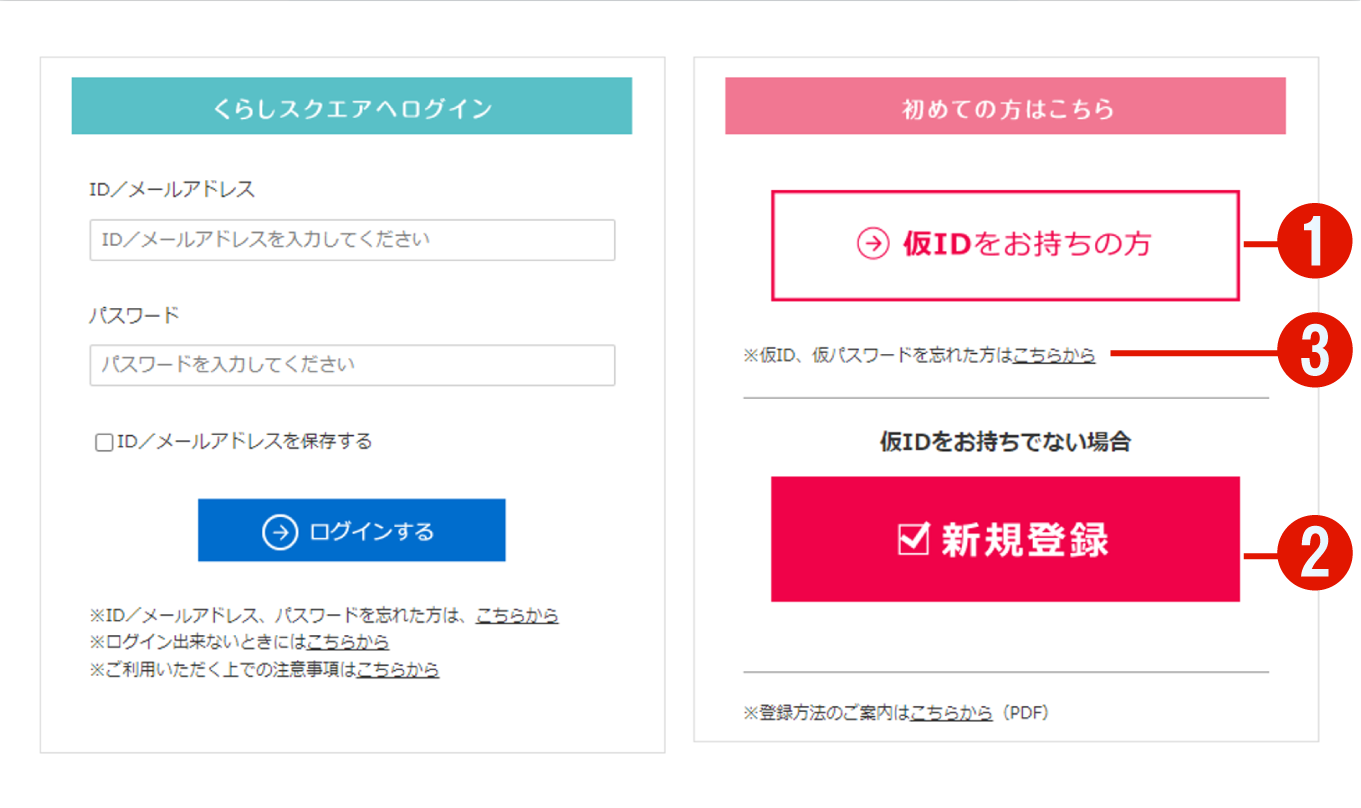Image resolution: width=1361 pixels, height=808 pixels.
Task: Enable the ID/メールアドレスを保存する checkbox
Action: tap(104, 442)
